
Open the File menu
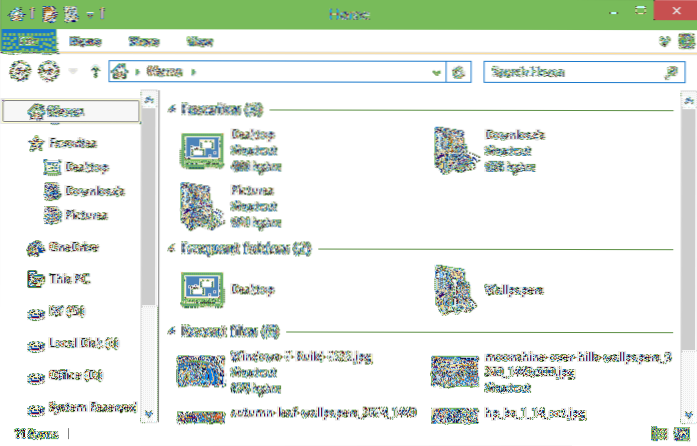pyautogui.click(x=30, y=42)
